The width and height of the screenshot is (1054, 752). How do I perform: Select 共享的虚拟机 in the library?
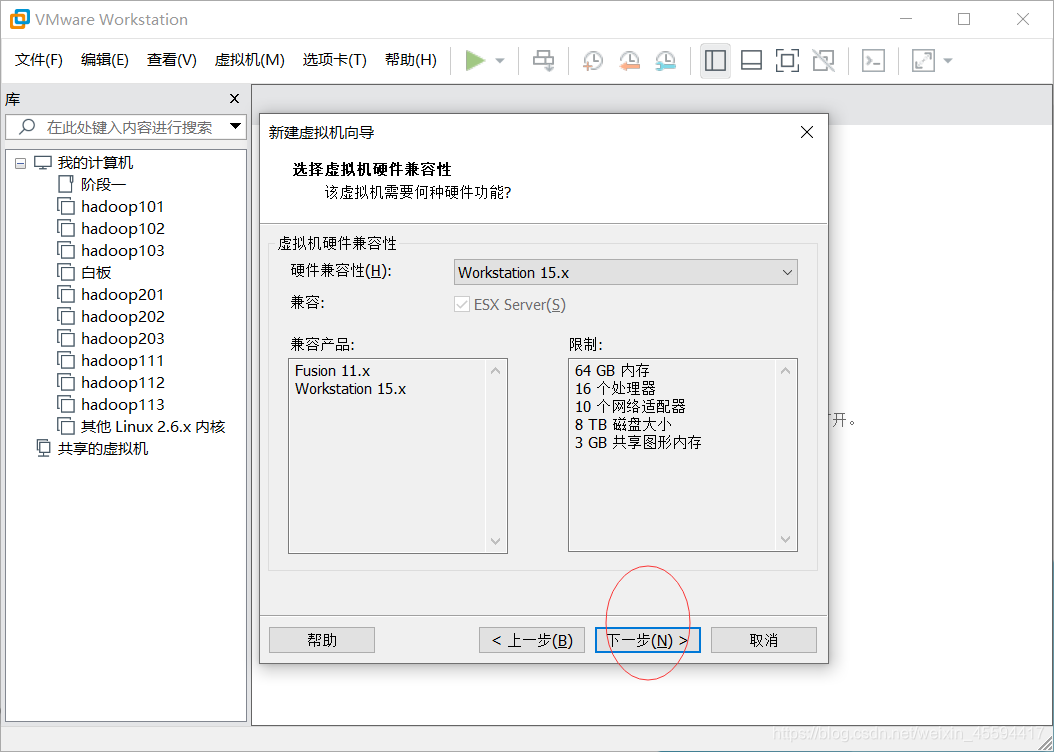[x=102, y=448]
